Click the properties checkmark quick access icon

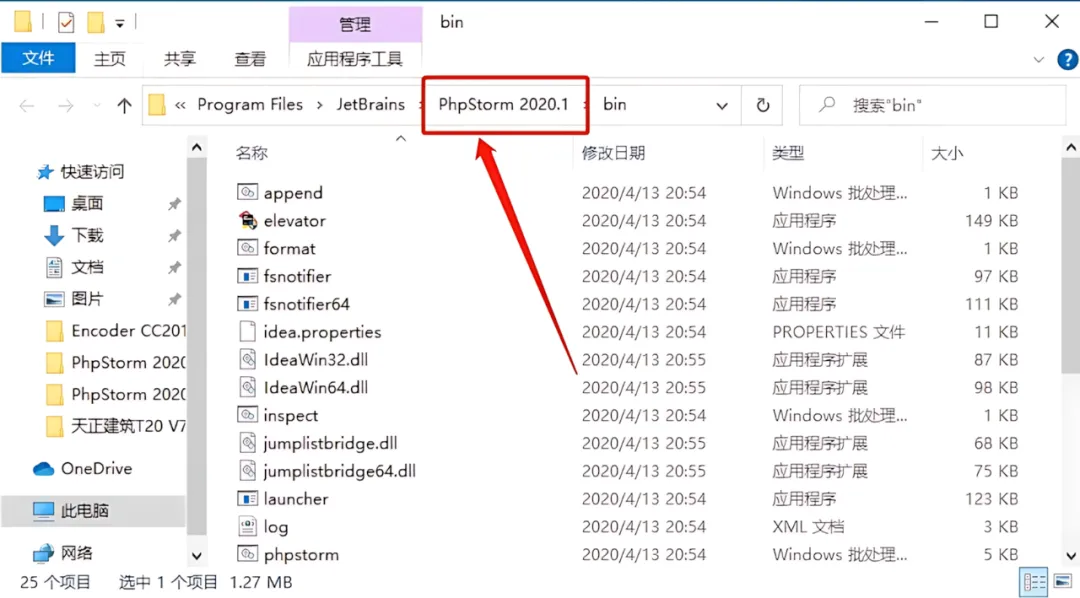click(66, 23)
